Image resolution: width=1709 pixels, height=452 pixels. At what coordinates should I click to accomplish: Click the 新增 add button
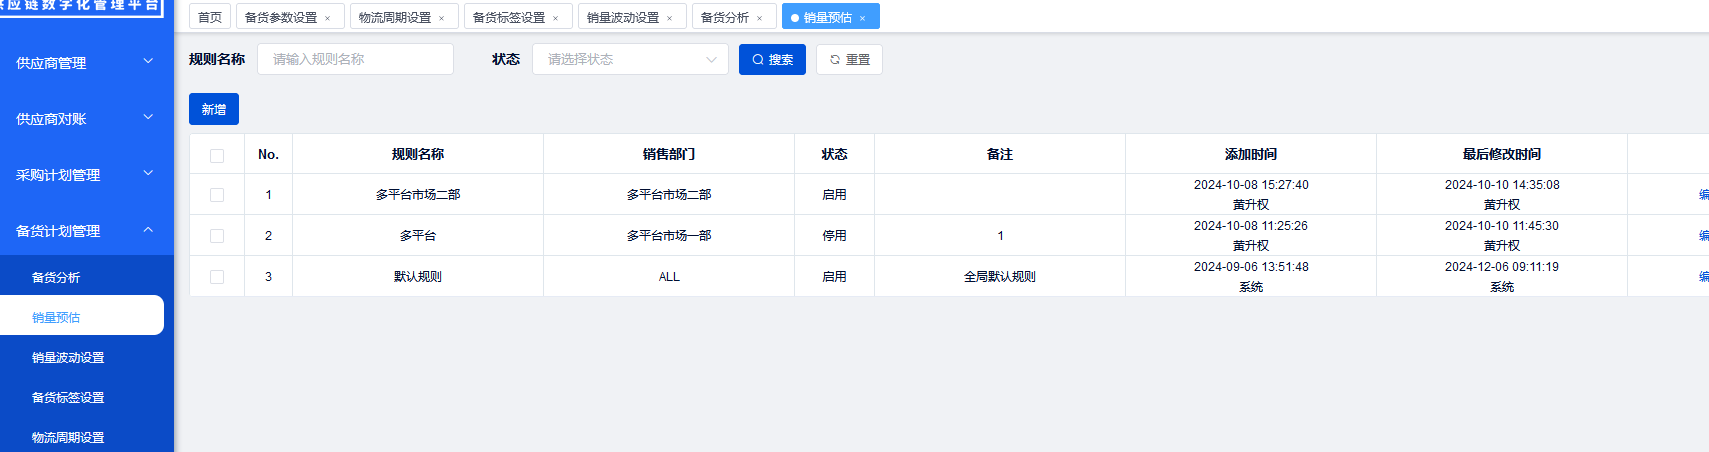point(214,109)
